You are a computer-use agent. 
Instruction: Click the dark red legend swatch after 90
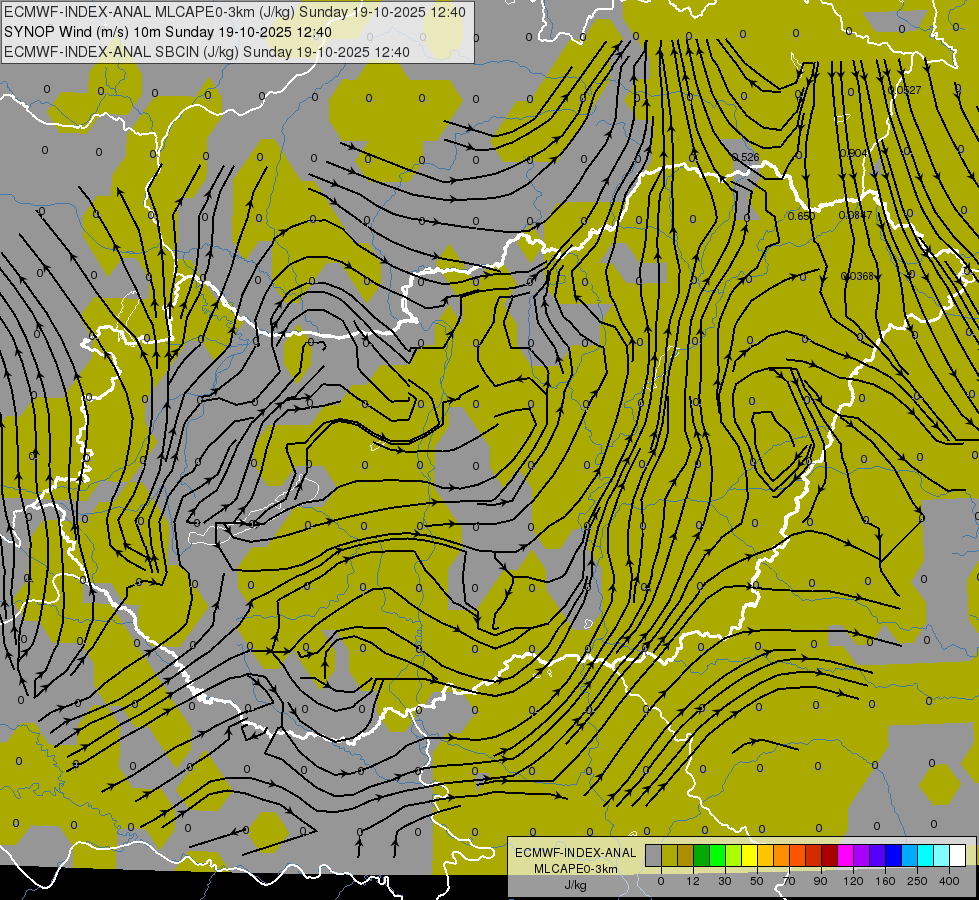pos(830,856)
